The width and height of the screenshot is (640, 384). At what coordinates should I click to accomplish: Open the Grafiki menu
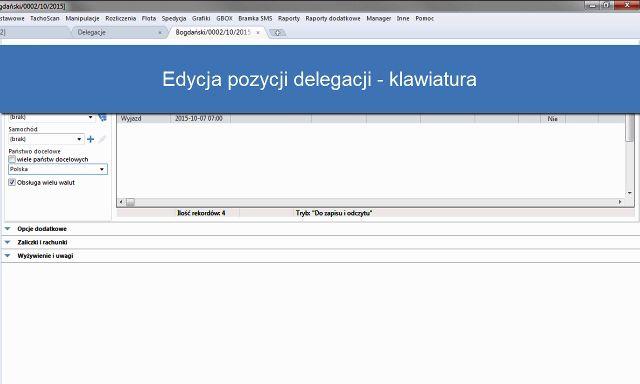coord(201,18)
